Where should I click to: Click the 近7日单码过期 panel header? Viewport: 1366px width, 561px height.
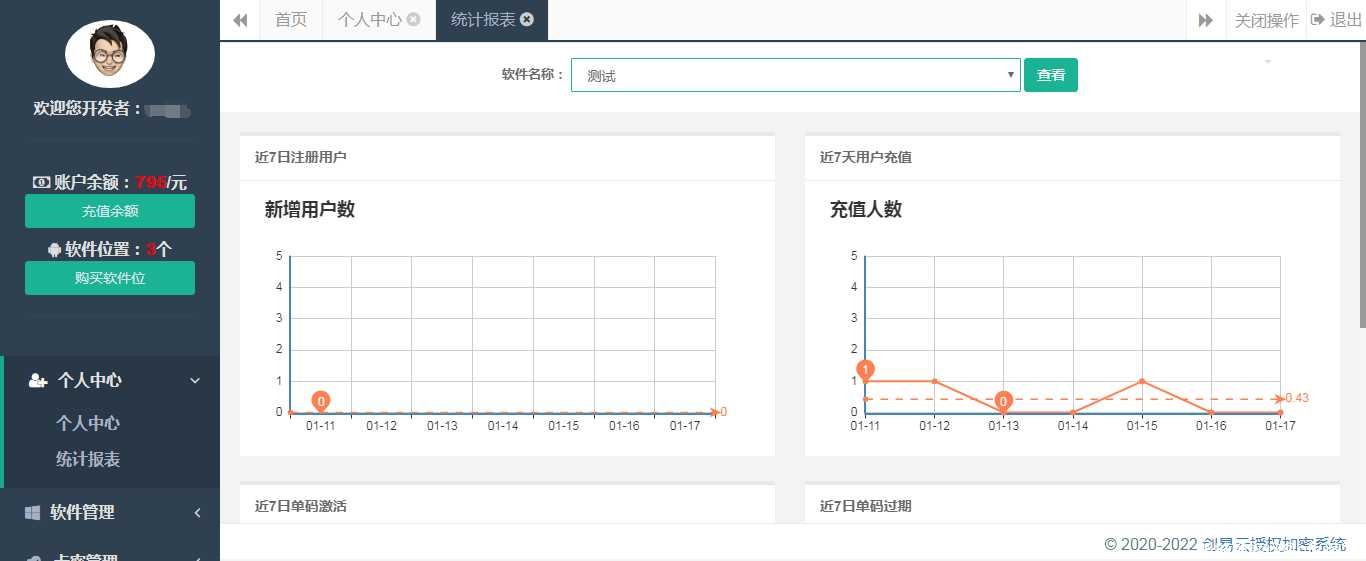[x=1072, y=505]
